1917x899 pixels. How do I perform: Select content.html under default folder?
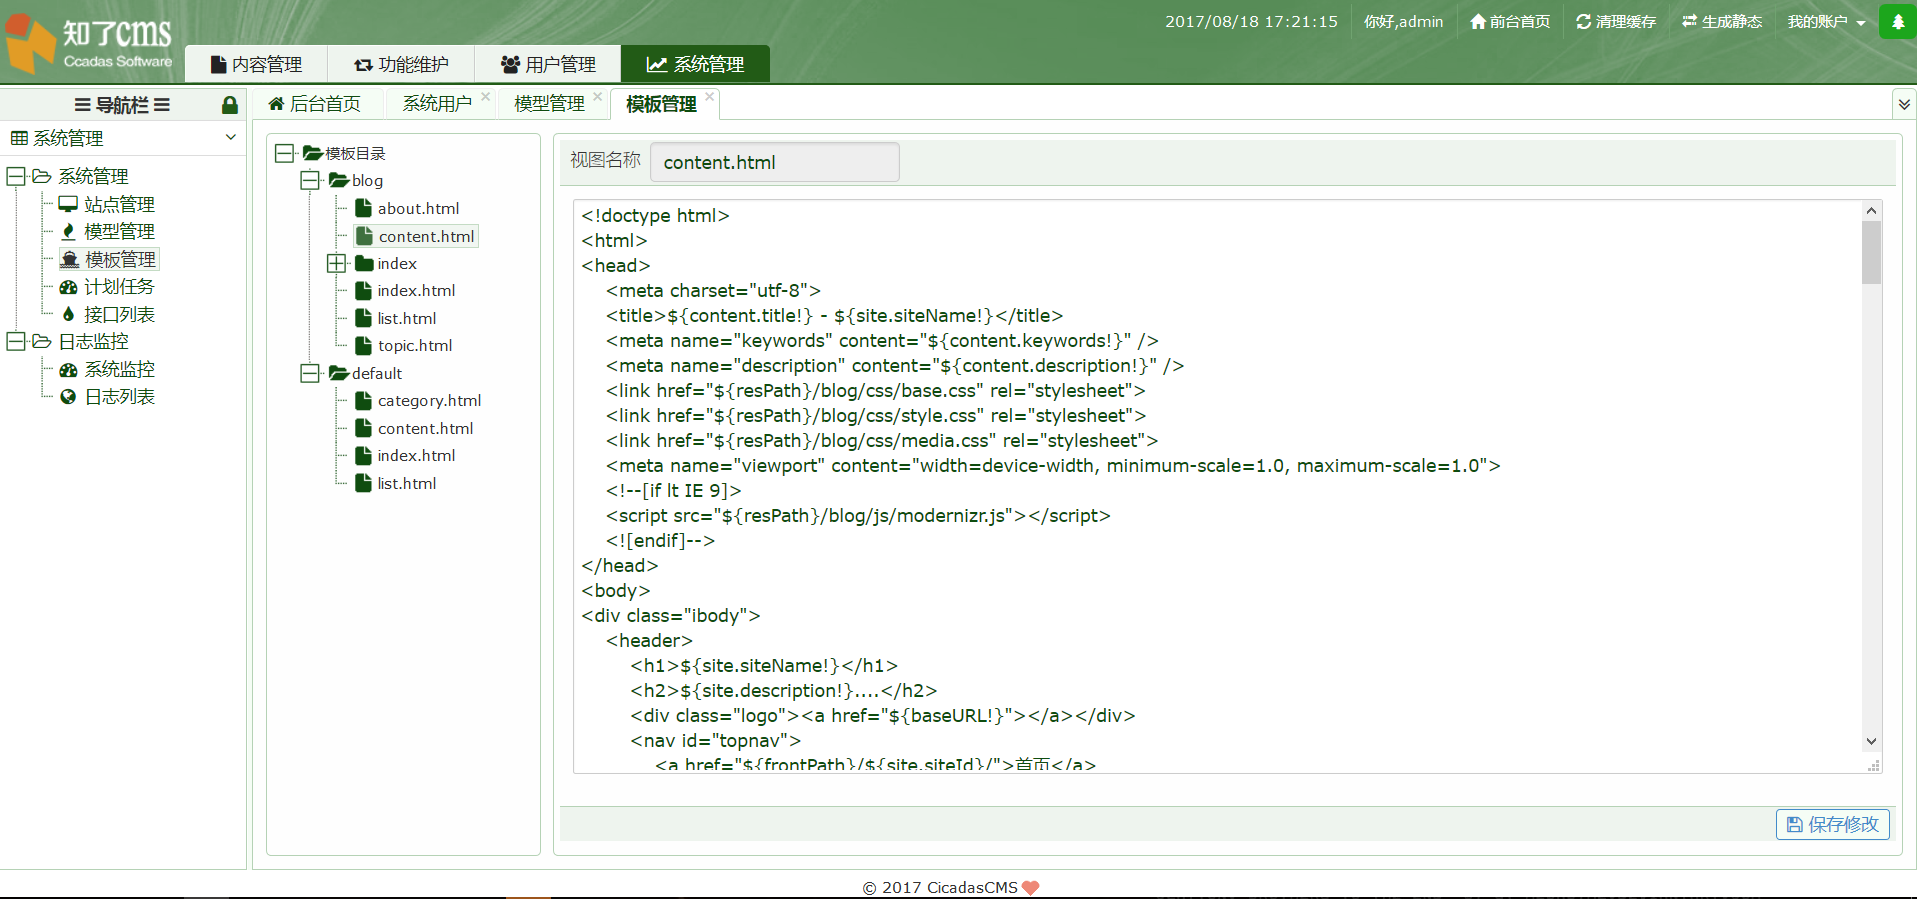425,428
